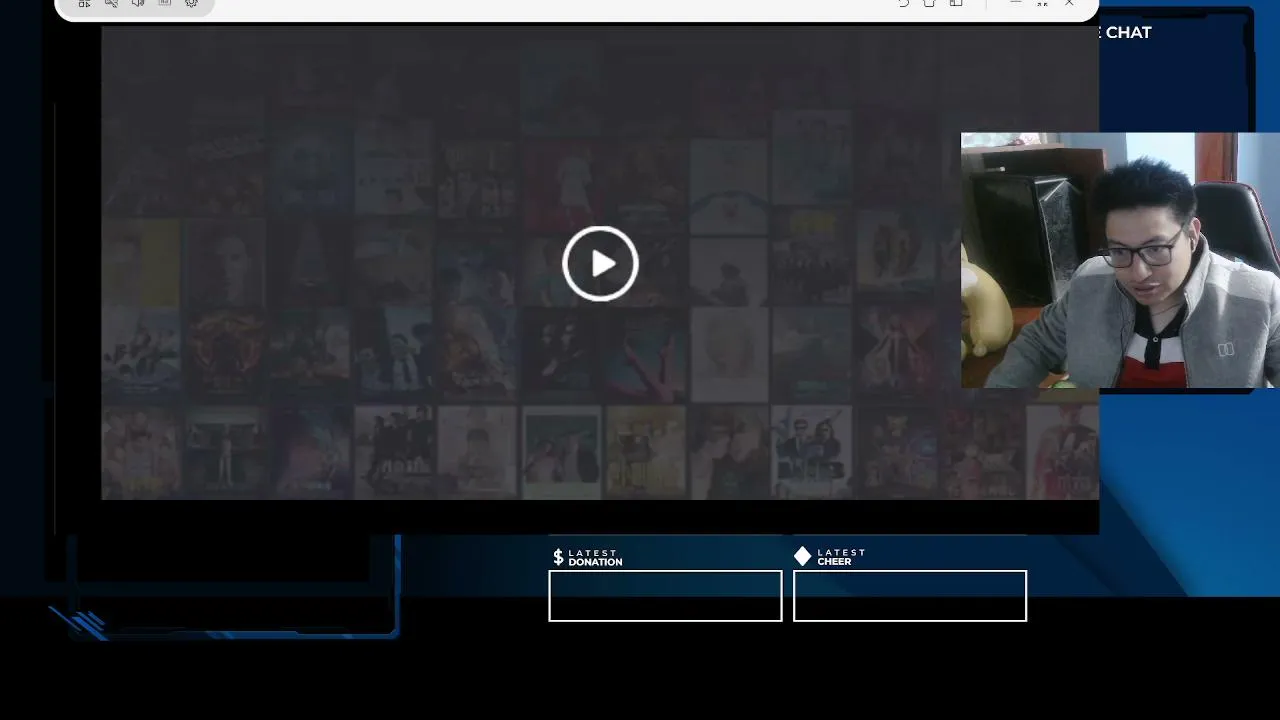
Task: Select the empty Latest Donation box
Action: pyautogui.click(x=665, y=596)
